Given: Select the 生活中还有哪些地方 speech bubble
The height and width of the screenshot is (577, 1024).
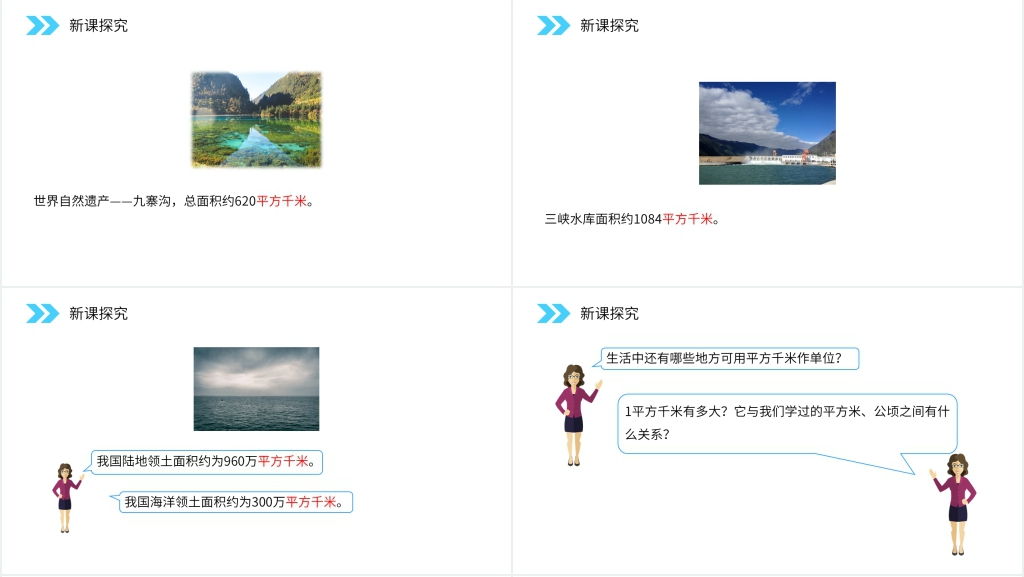Looking at the screenshot, I should pyautogui.click(x=730, y=358).
